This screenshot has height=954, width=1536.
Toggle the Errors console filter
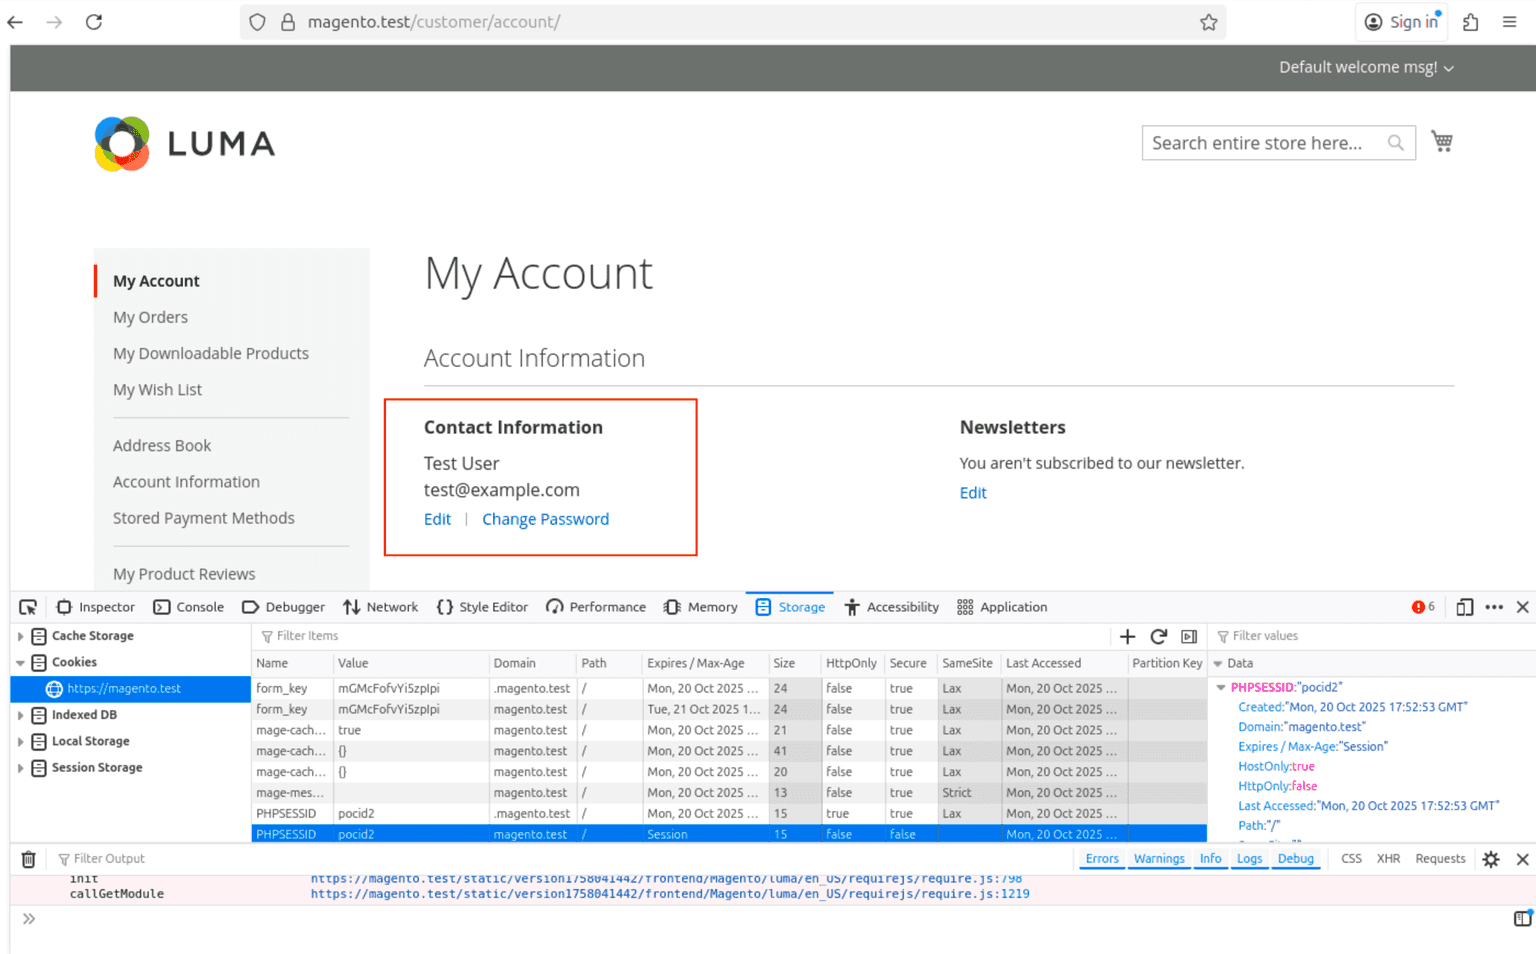tap(1101, 859)
